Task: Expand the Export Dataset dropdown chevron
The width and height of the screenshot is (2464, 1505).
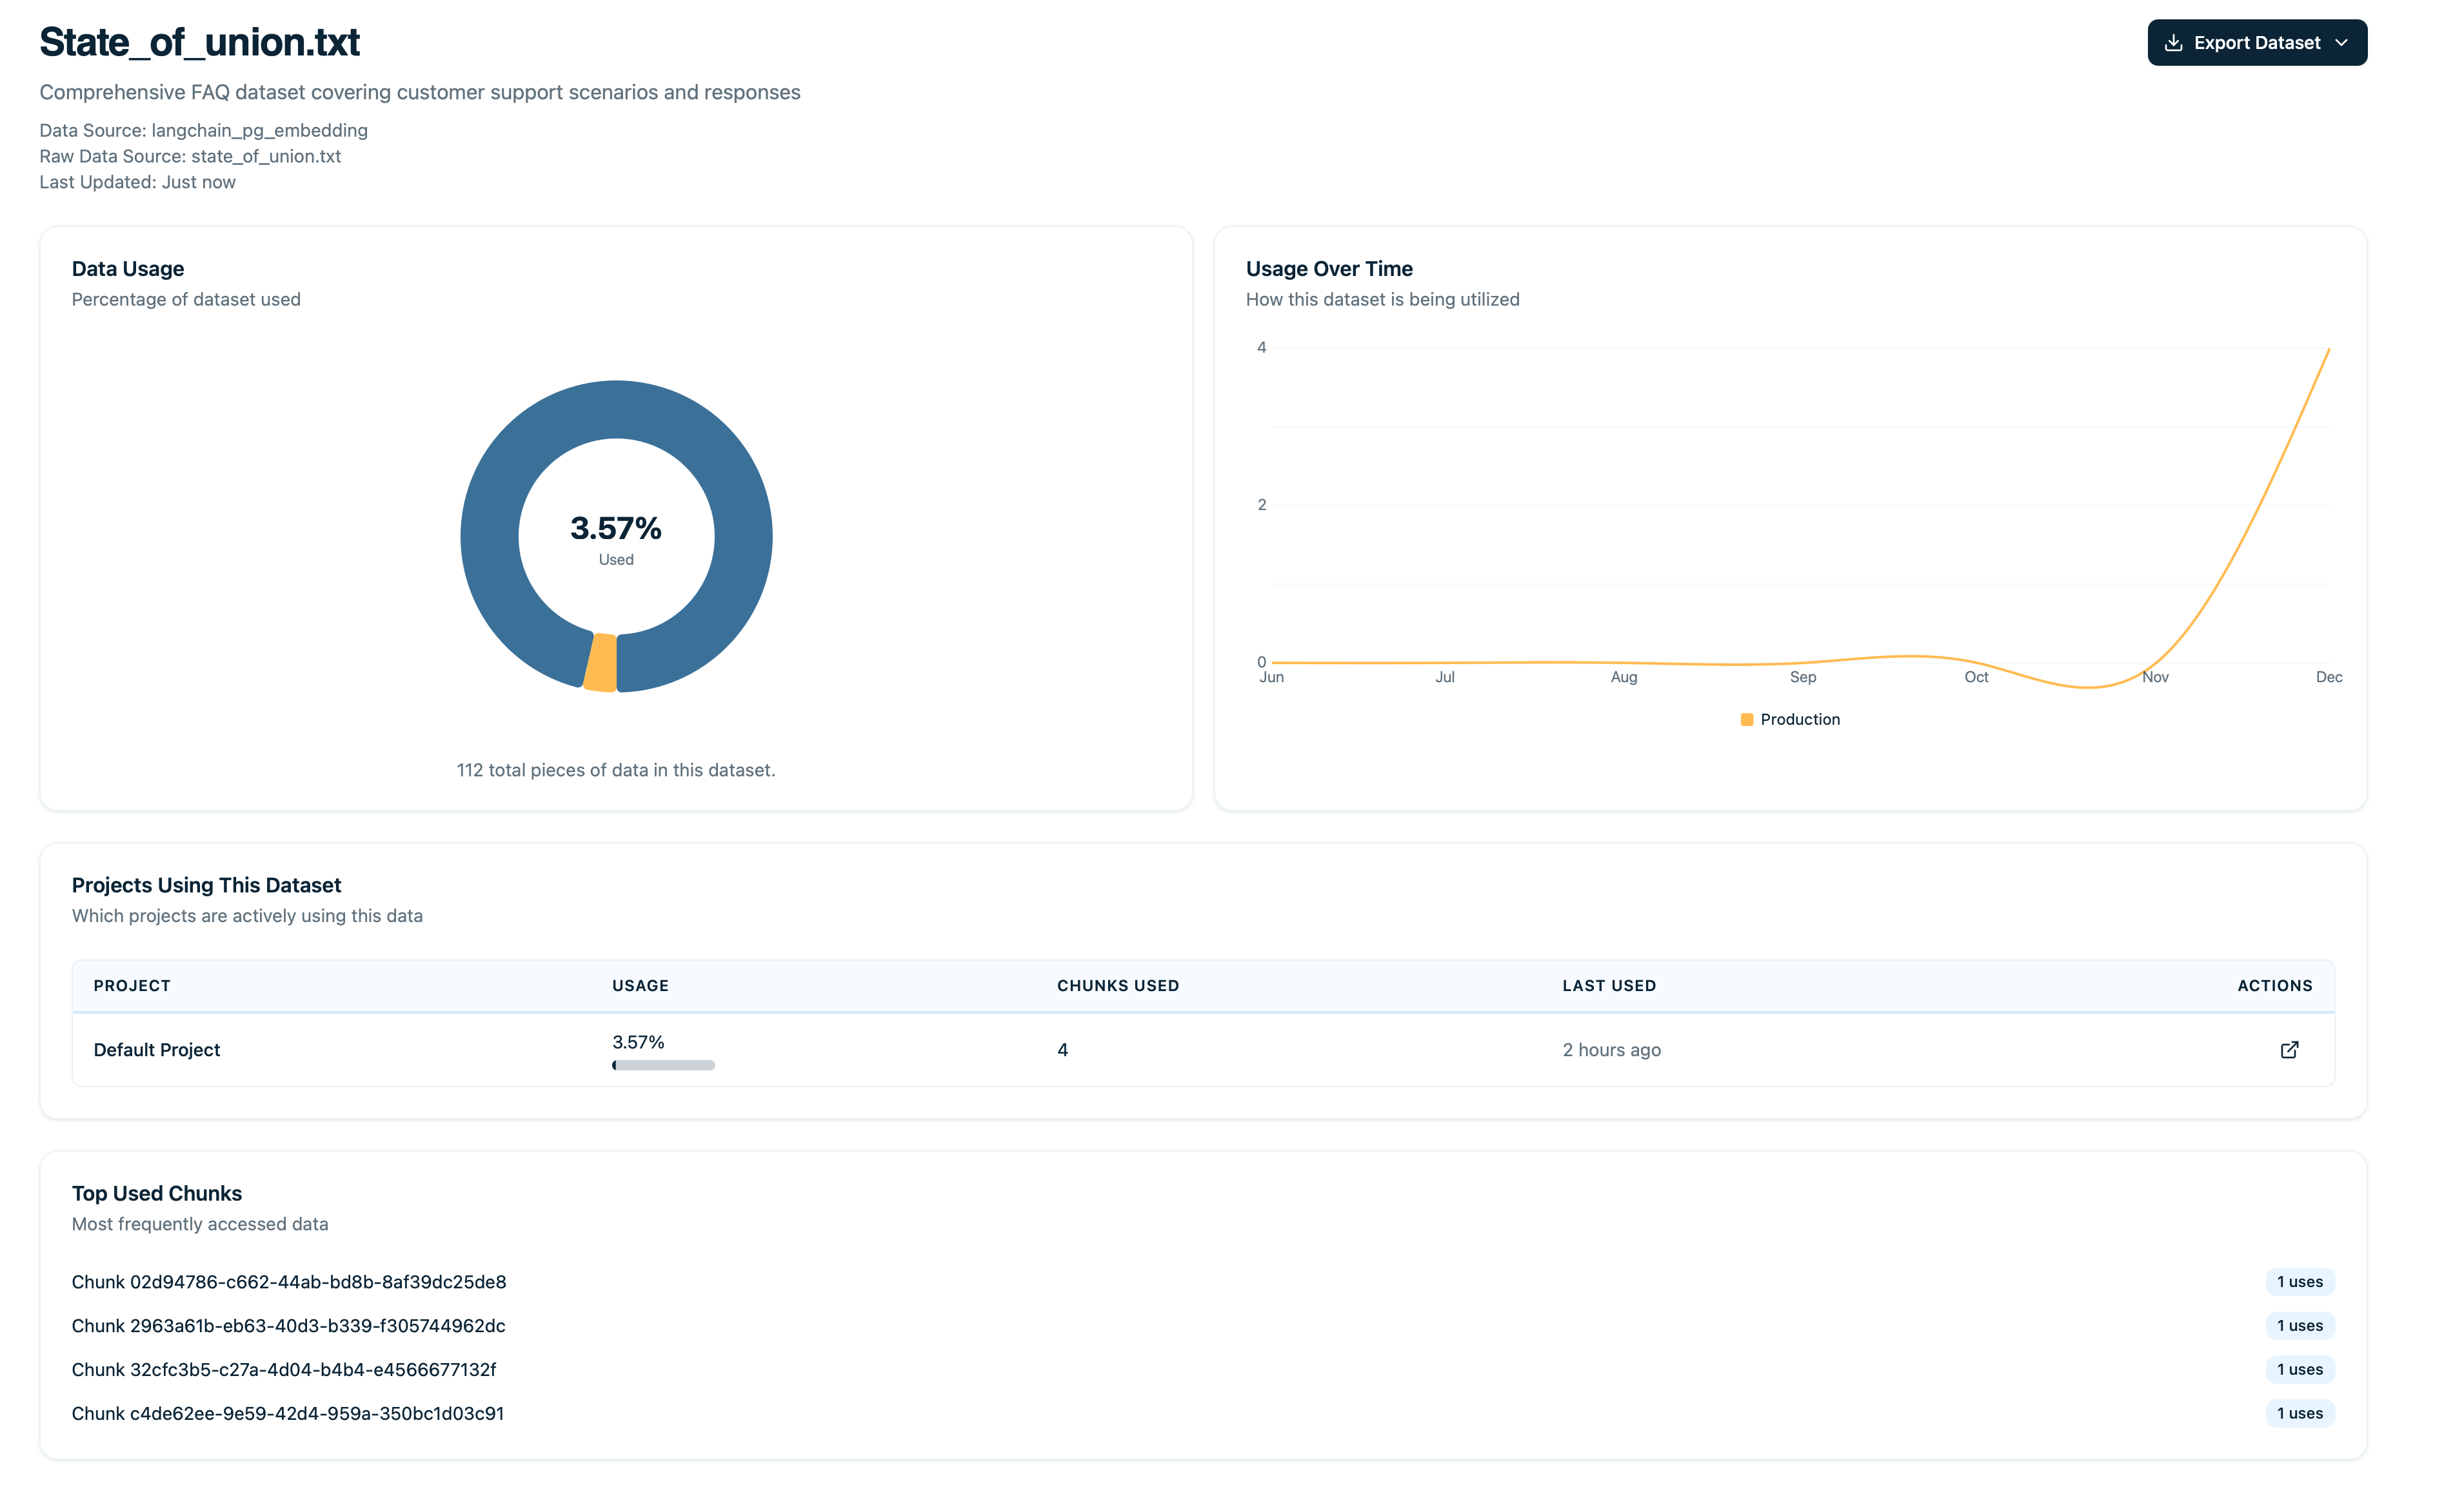Action: point(2341,43)
